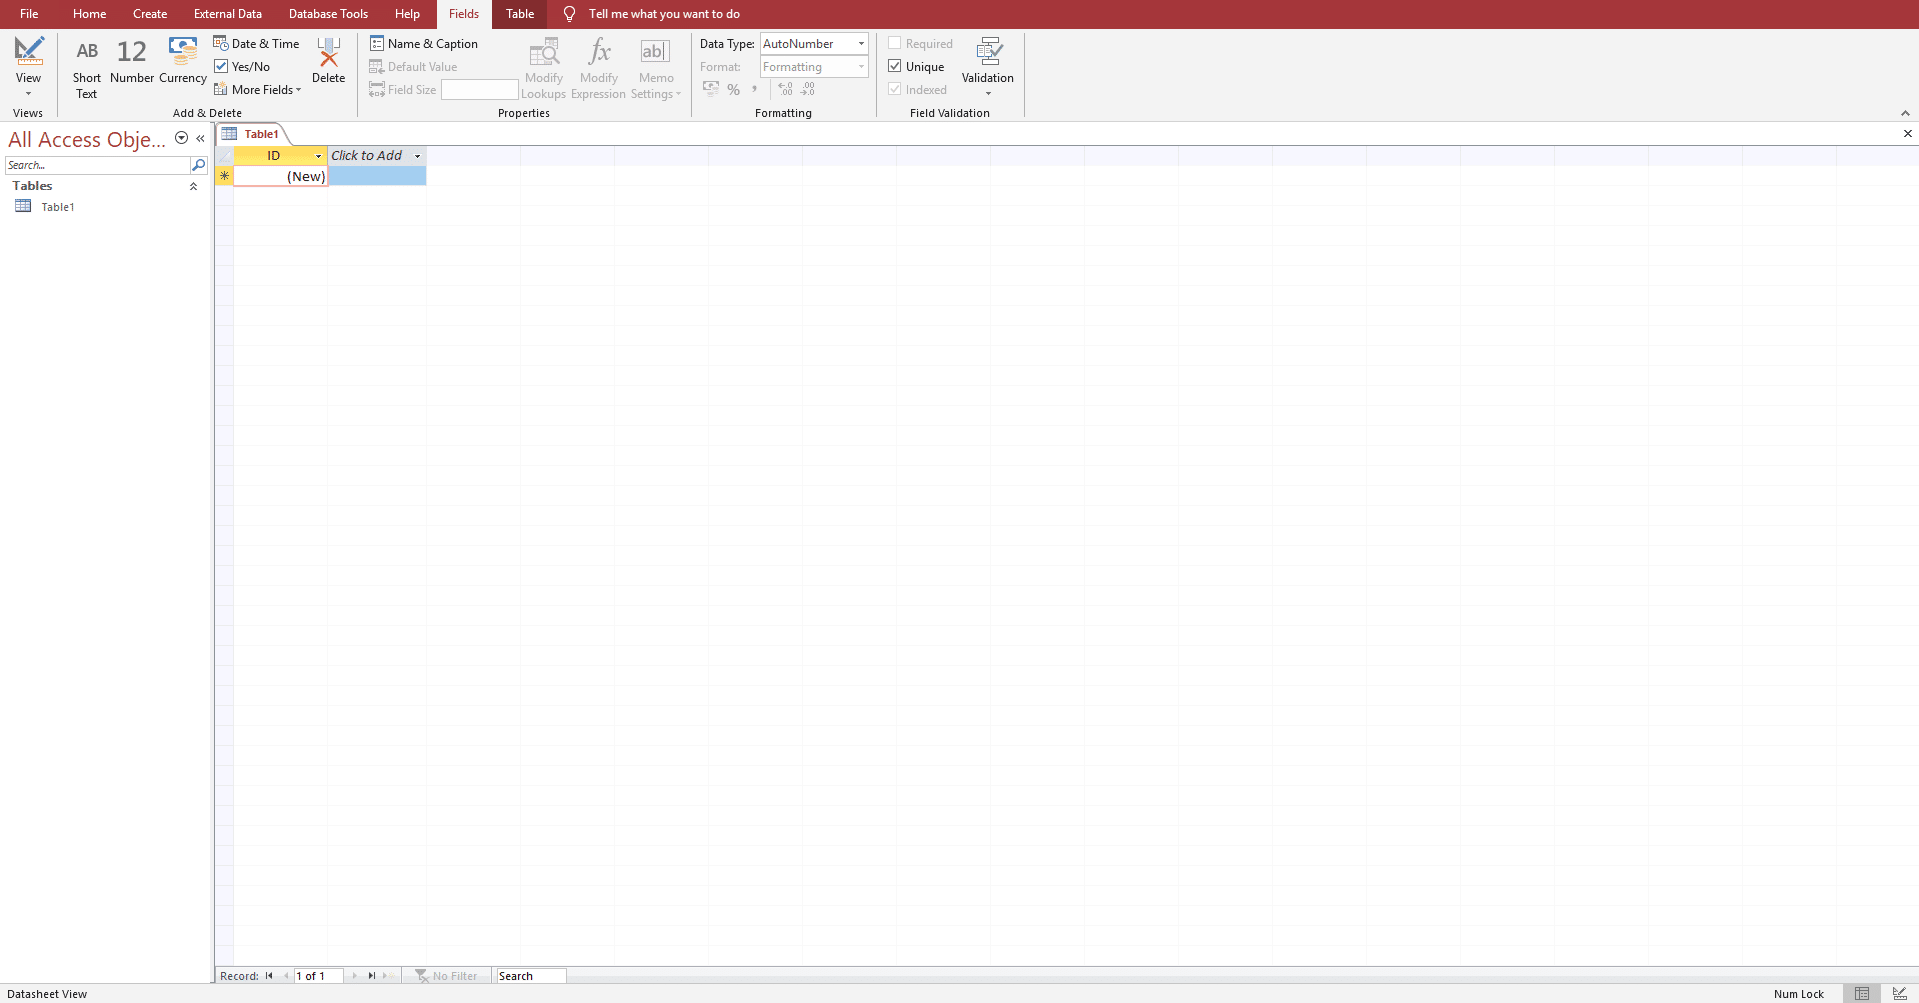This screenshot has height=1003, width=1919.
Task: Open the Create ribbon tab
Action: (x=150, y=14)
